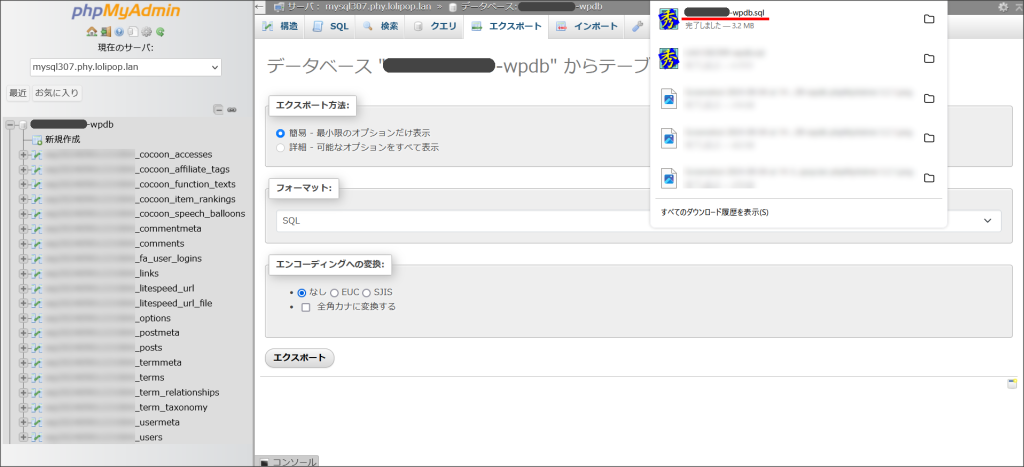Unlink from main panel using the chain icon
Viewport: 1024px width, 467px height.
point(231,110)
